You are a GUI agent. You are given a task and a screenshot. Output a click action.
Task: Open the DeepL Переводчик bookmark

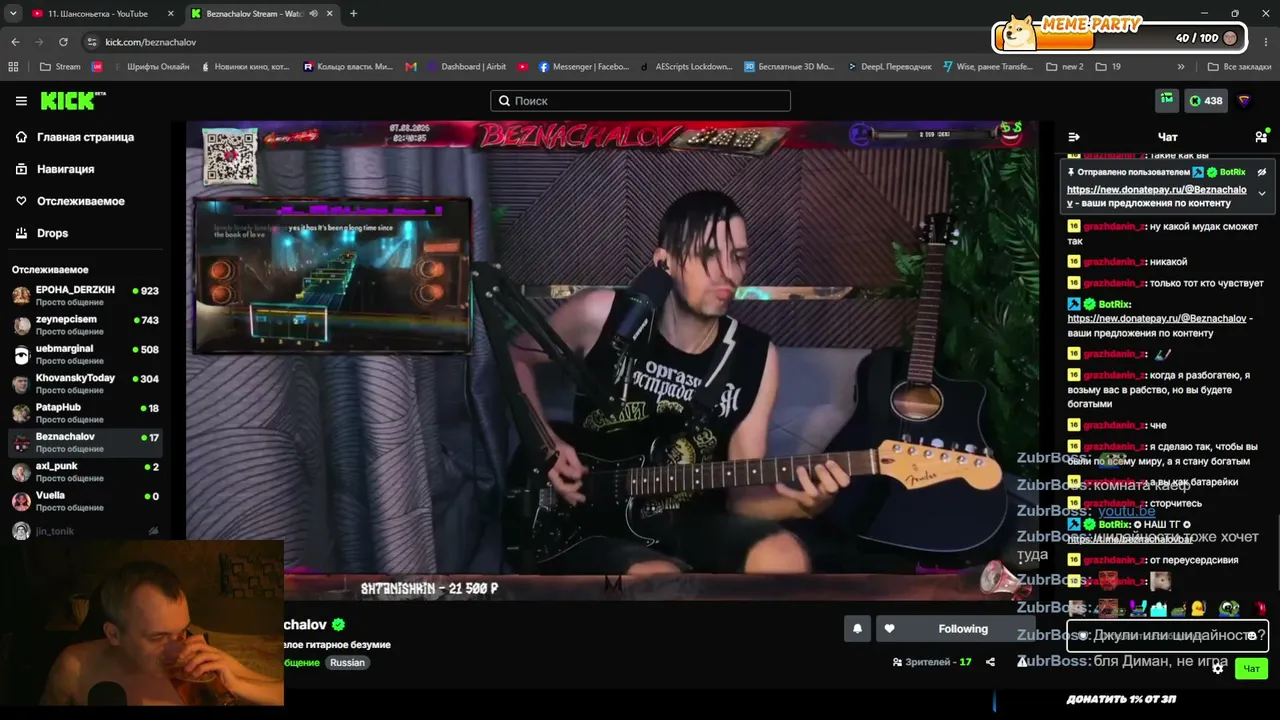pyautogui.click(x=889, y=67)
